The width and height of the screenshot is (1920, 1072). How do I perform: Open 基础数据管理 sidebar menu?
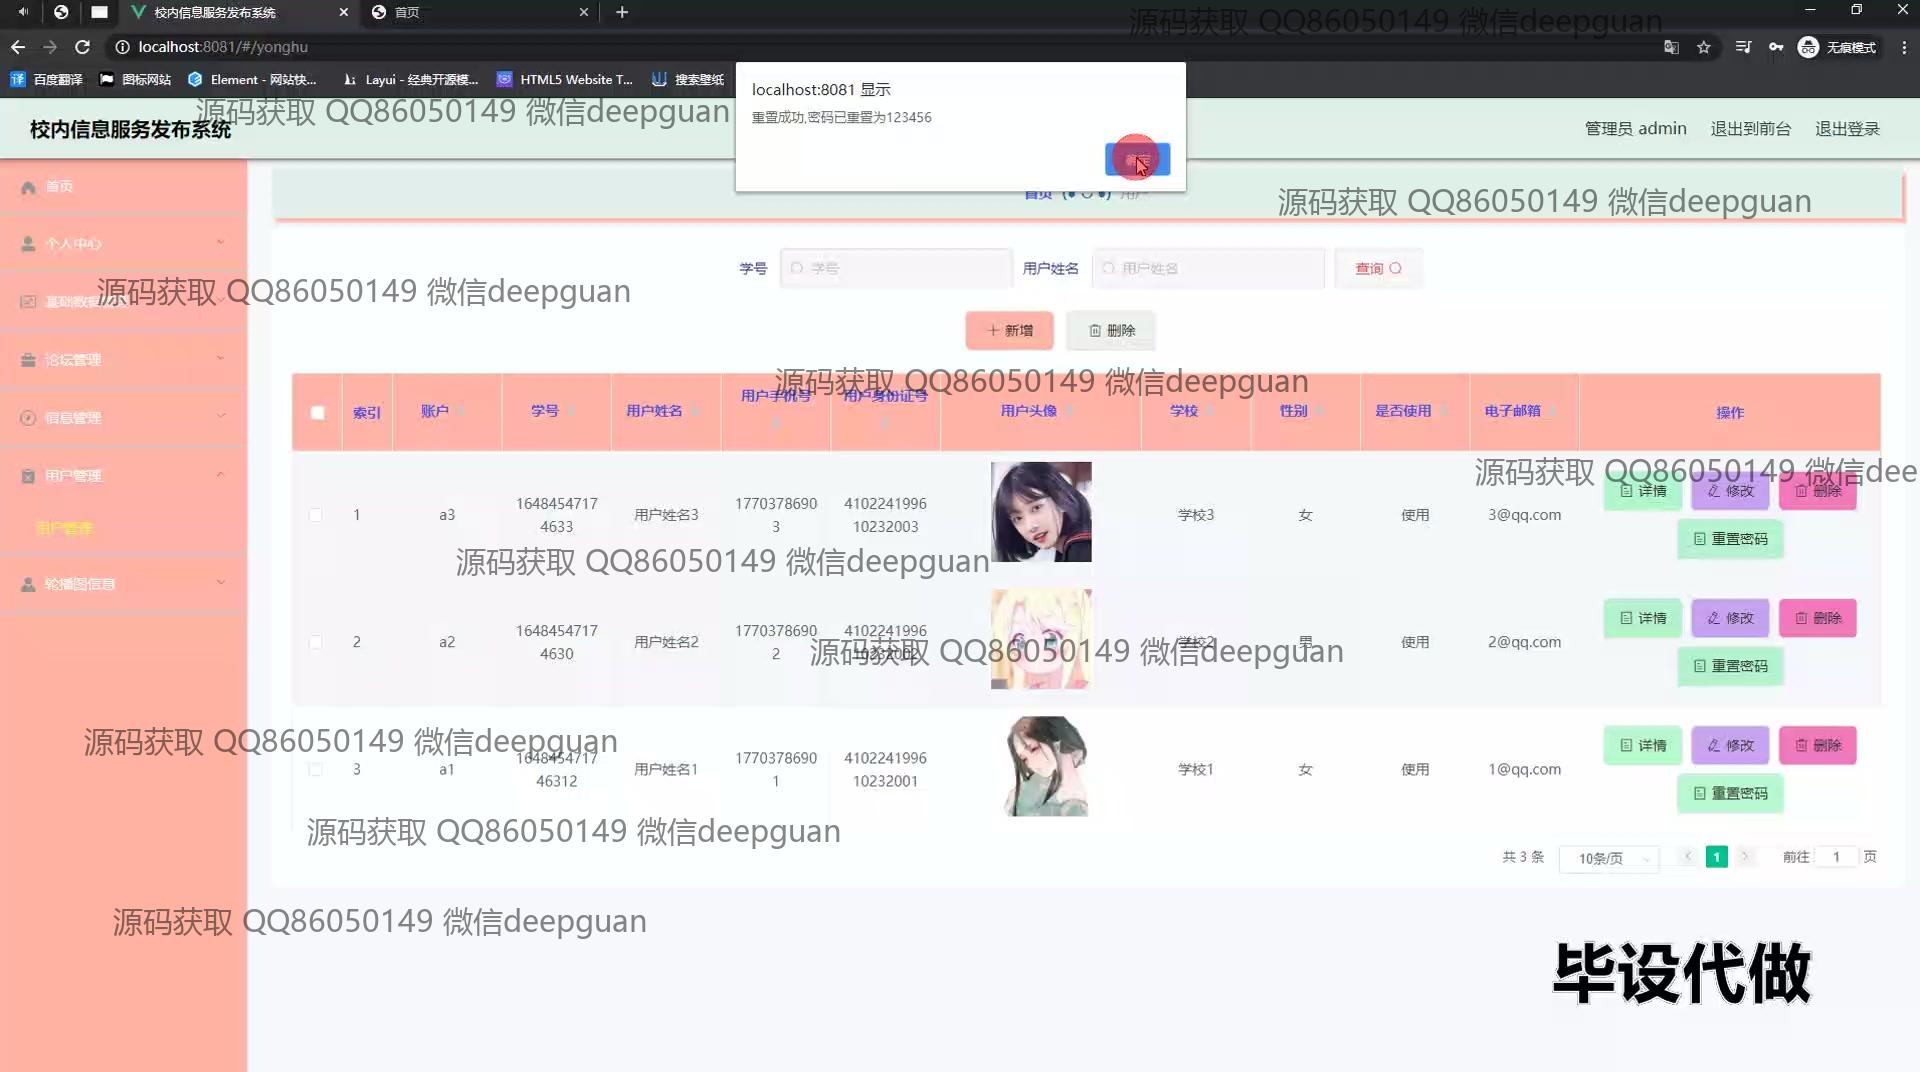click(x=123, y=302)
